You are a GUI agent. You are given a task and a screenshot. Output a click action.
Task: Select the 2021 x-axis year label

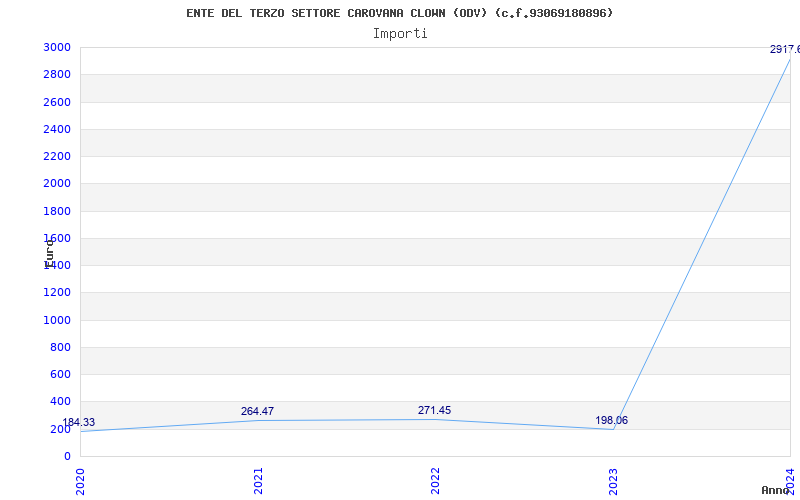258,480
